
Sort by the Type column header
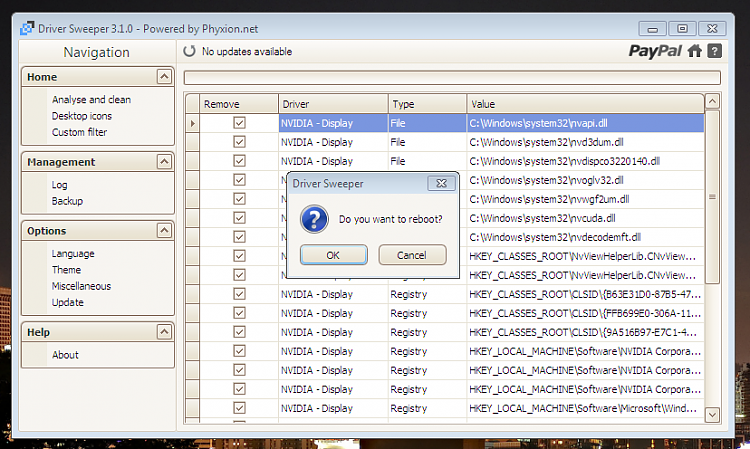pos(427,104)
